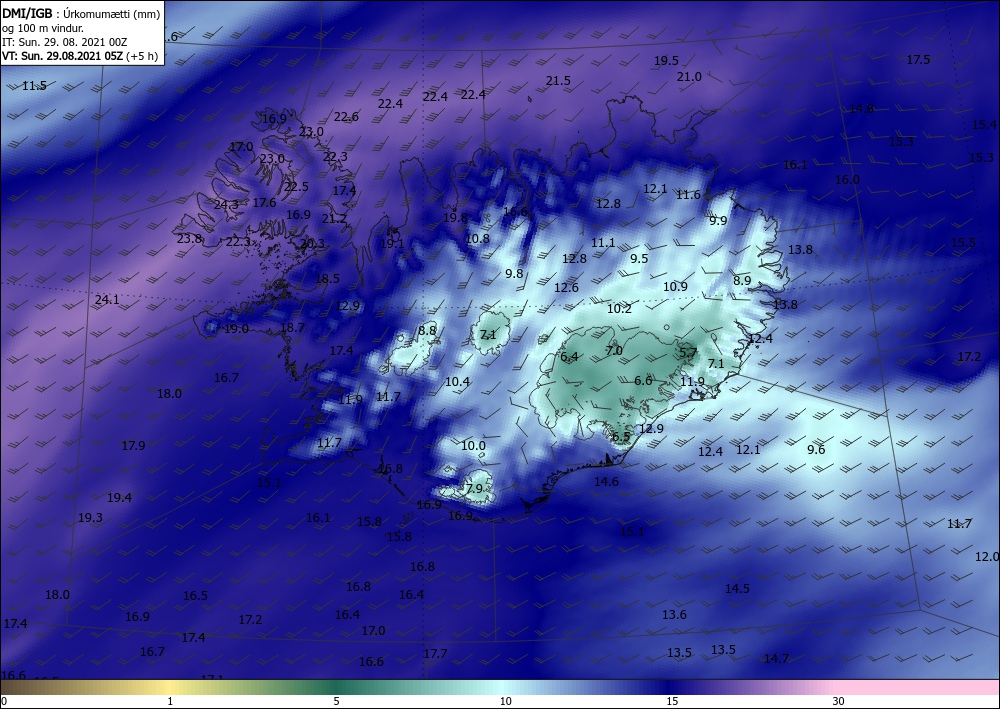
Task: Click the 'og 100 m vindur.' line
Action: (x=43, y=28)
